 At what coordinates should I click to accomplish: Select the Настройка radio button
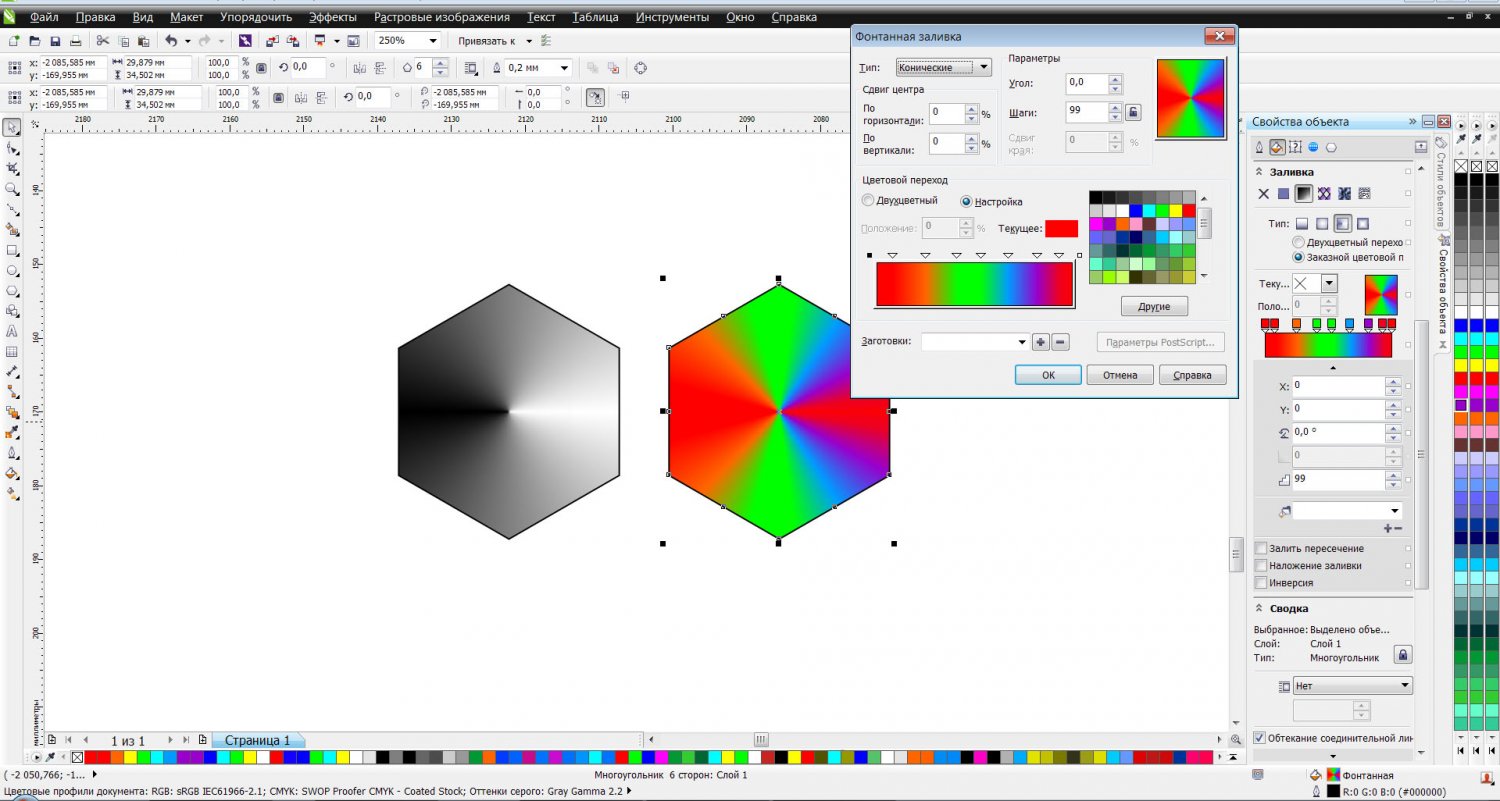click(x=966, y=201)
